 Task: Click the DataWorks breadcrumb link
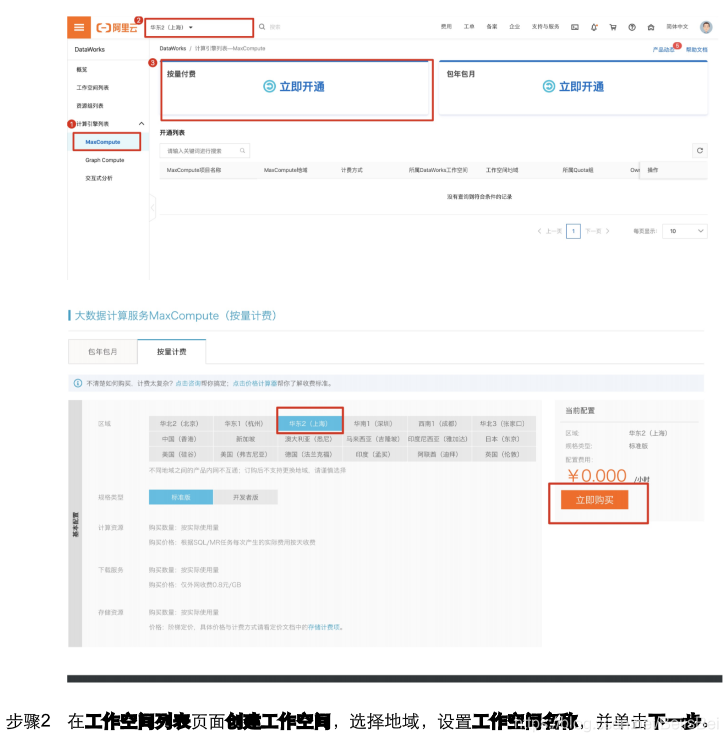click(173, 48)
